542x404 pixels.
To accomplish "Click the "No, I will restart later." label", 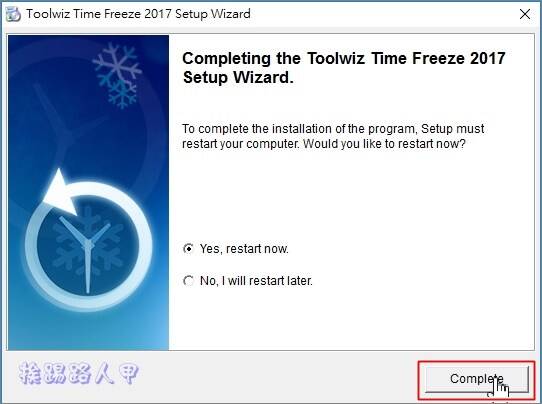I will tap(256, 281).
